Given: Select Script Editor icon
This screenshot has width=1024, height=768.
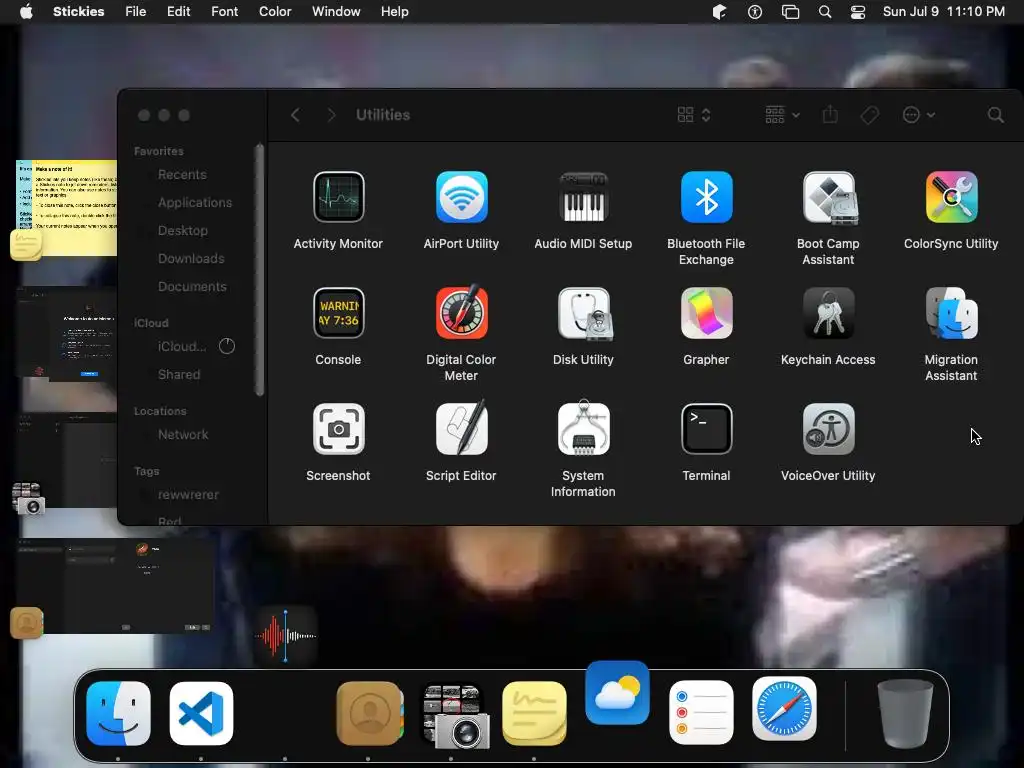Looking at the screenshot, I should click(x=461, y=429).
